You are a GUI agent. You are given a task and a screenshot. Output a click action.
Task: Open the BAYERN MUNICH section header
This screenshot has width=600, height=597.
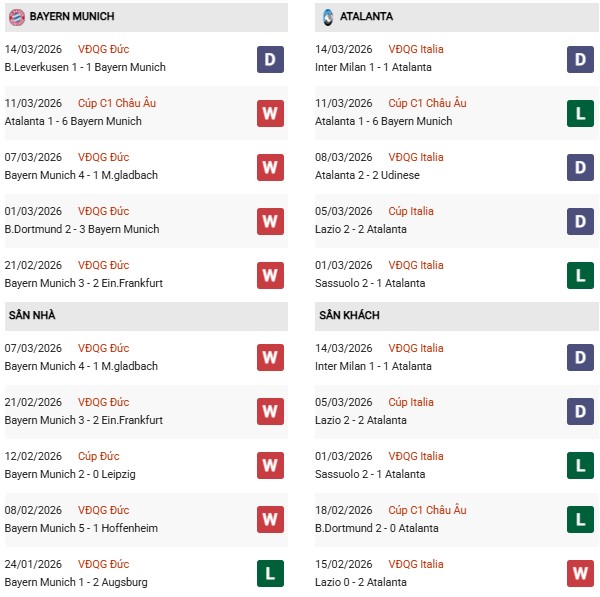point(72,17)
